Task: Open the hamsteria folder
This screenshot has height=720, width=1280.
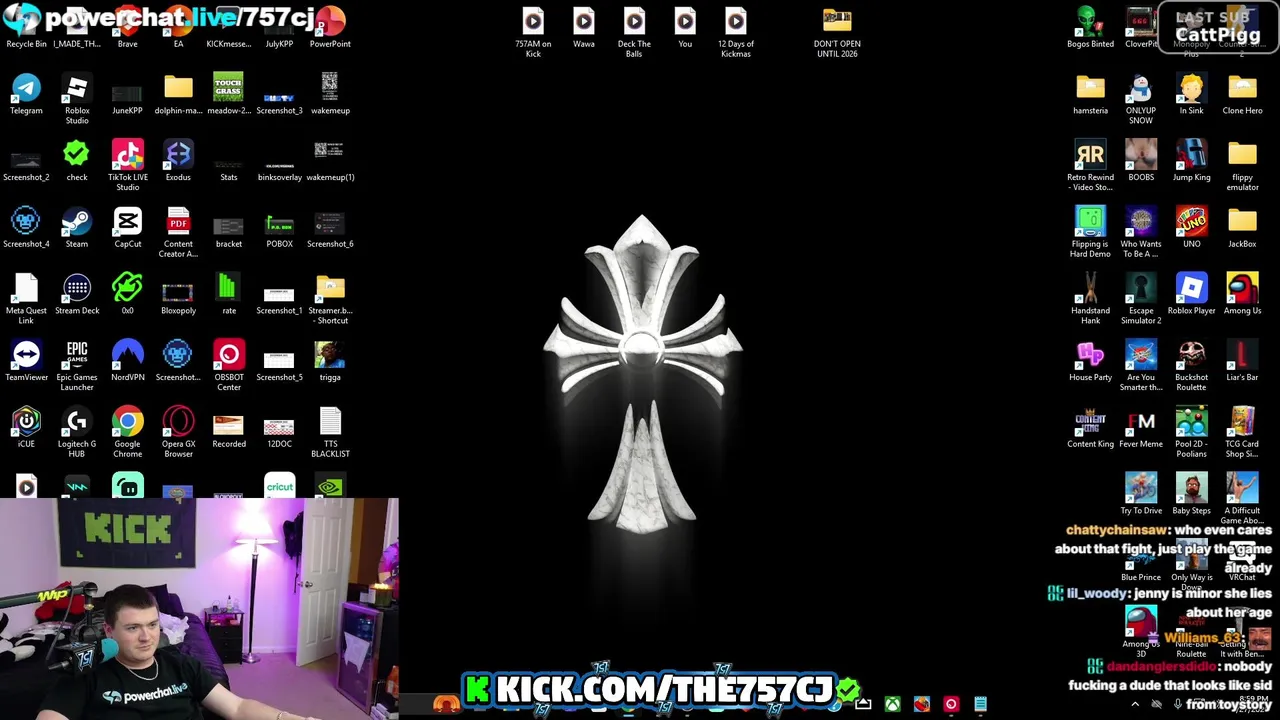Action: tap(1090, 95)
